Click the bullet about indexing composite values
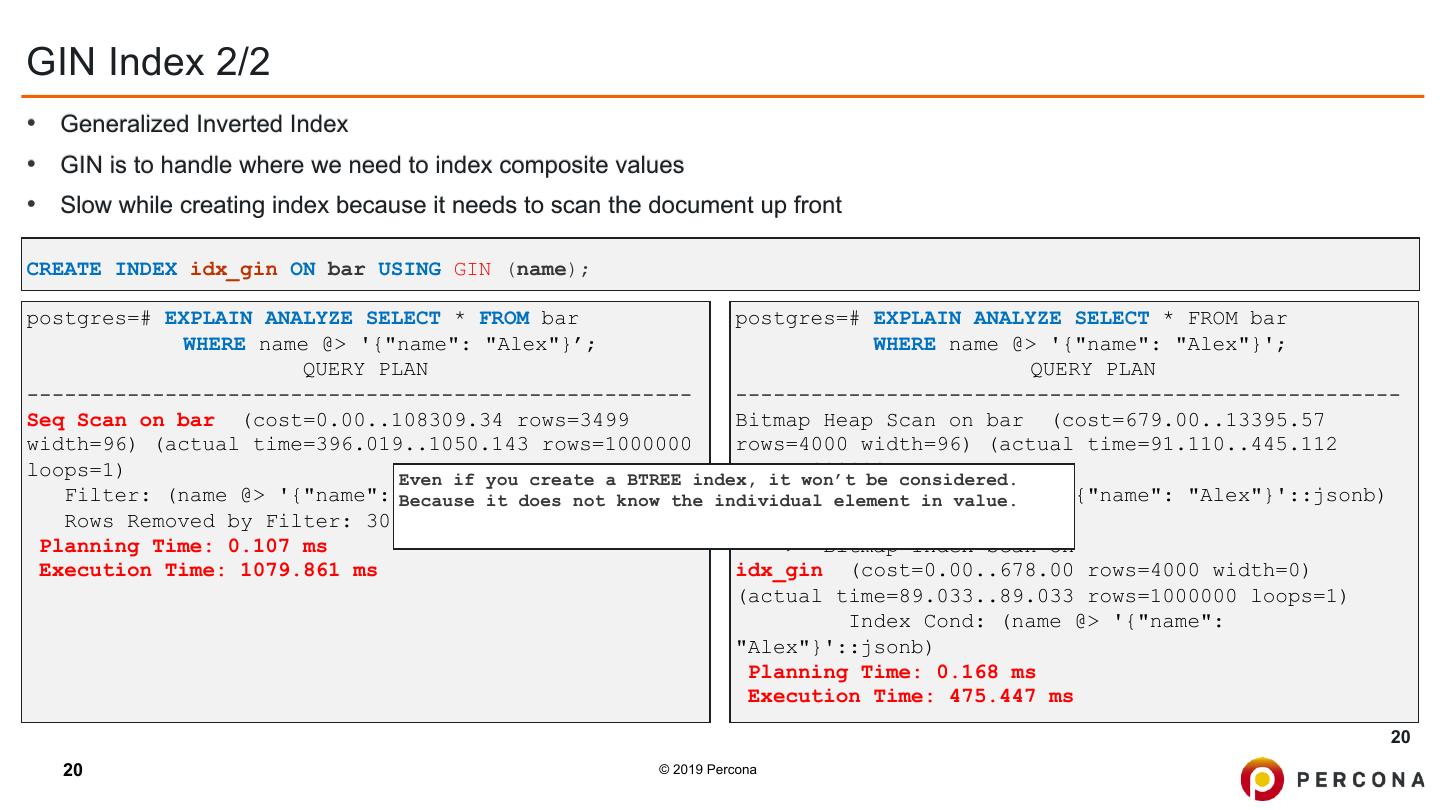 [x=372, y=165]
